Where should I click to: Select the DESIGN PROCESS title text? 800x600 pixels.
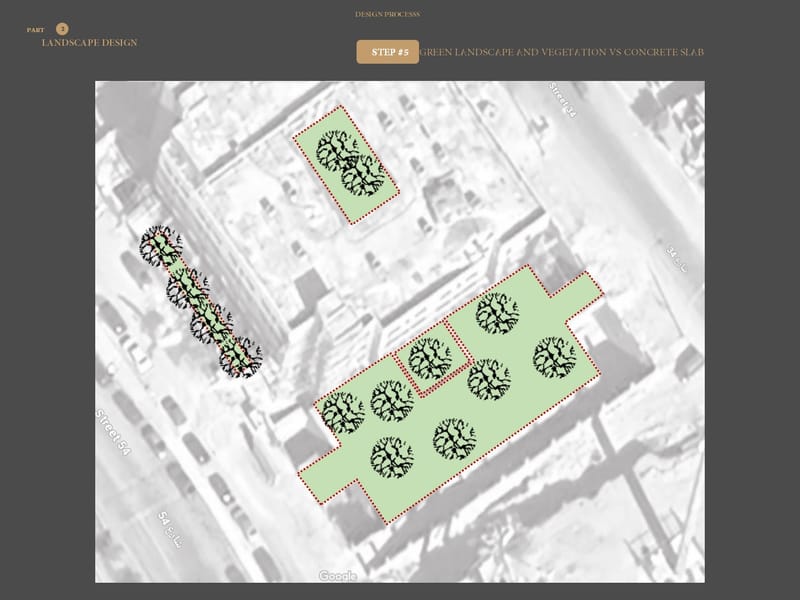387,15
